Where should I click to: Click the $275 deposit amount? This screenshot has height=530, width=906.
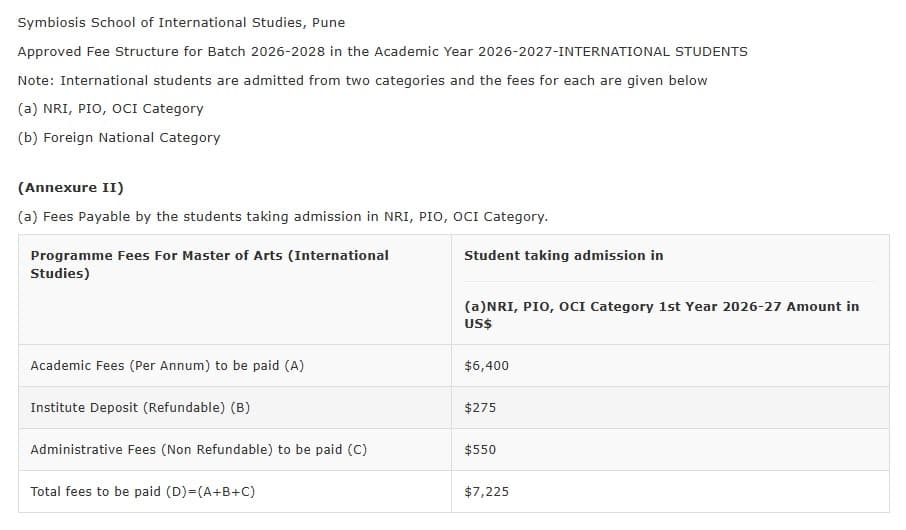click(x=480, y=408)
